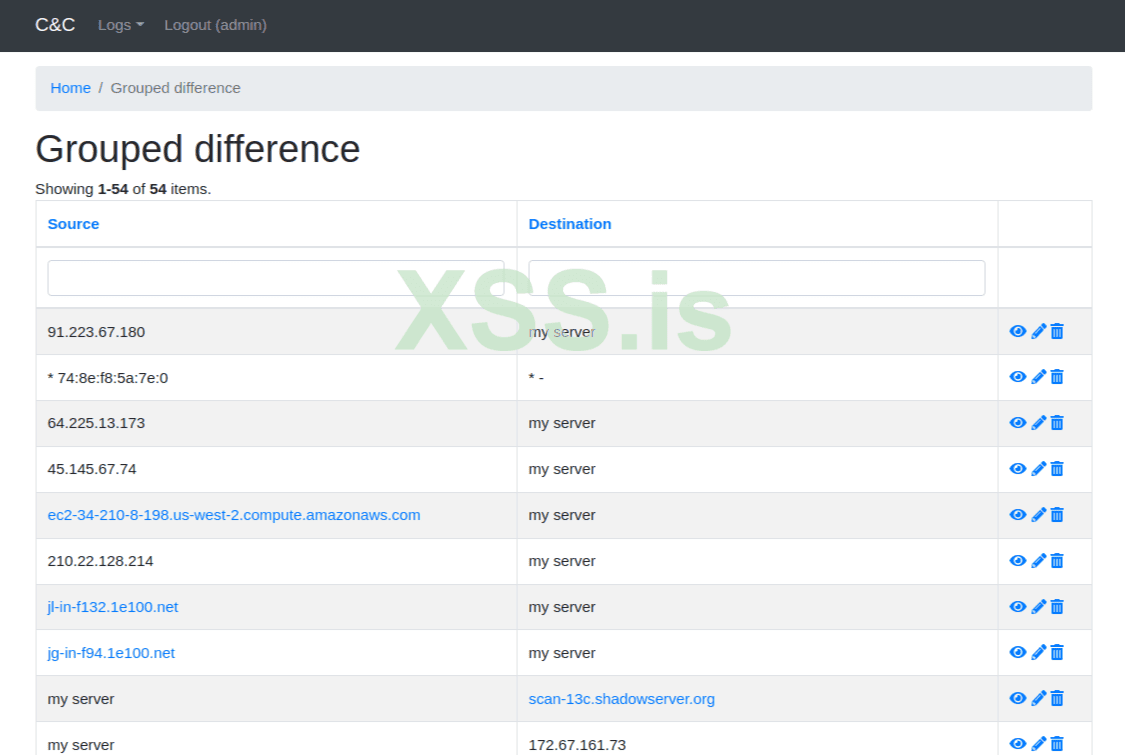
Task: Click the Grouped difference breadcrumb text
Action: coord(175,88)
